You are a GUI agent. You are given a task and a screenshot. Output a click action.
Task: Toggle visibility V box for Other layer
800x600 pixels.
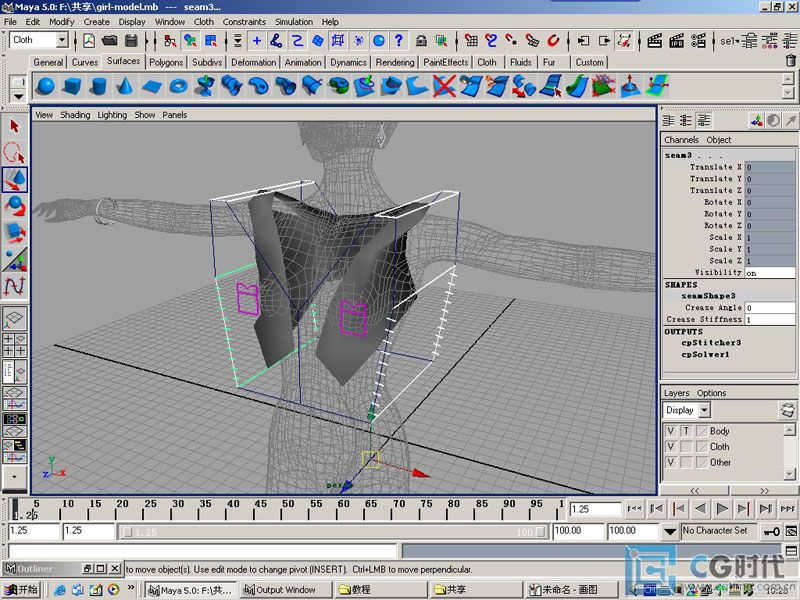pyautogui.click(x=671, y=463)
